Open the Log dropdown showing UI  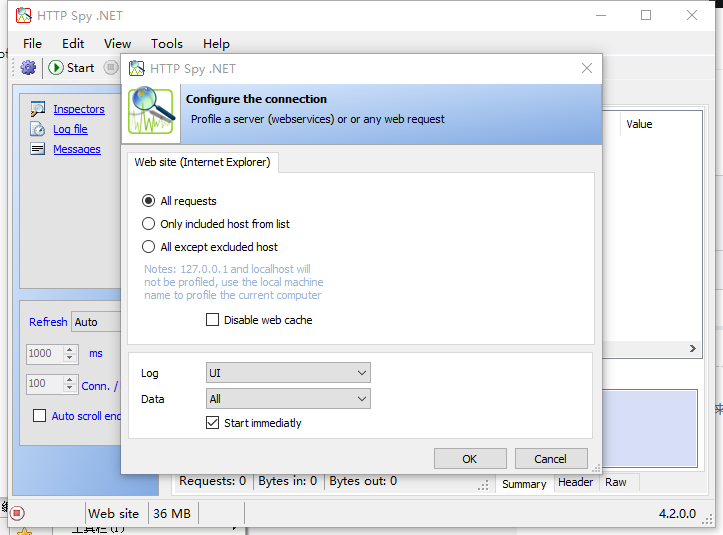287,373
